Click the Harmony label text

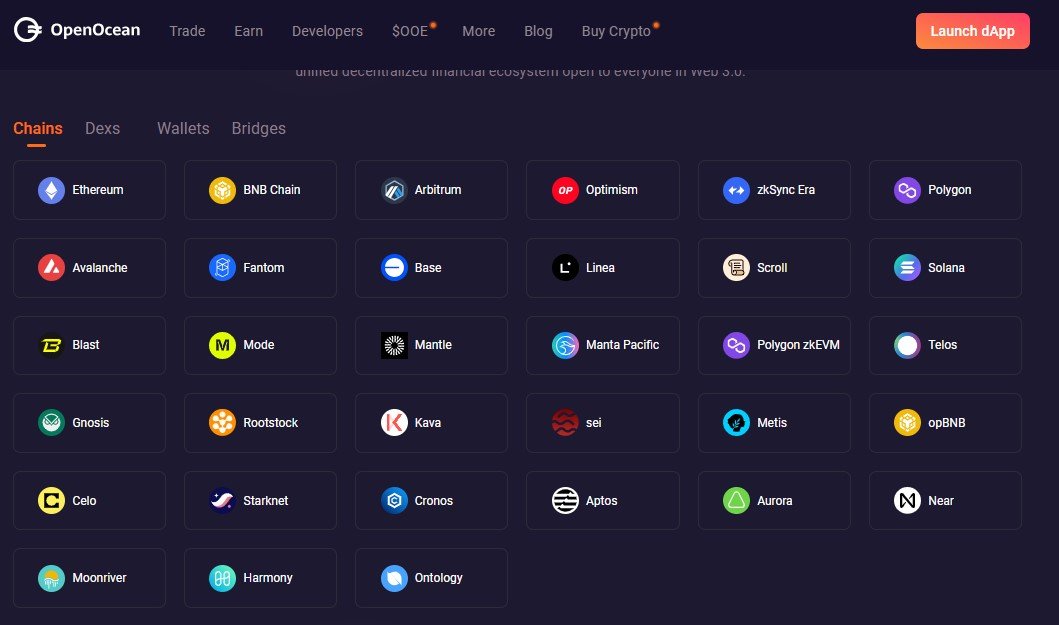point(267,578)
